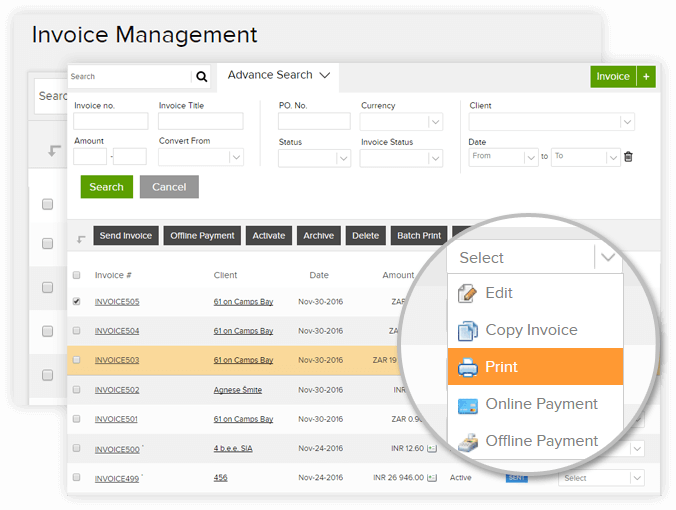This screenshot has height=510, width=676.
Task: Uncheck the INVOICE505 row checkbox
Action: point(76,301)
